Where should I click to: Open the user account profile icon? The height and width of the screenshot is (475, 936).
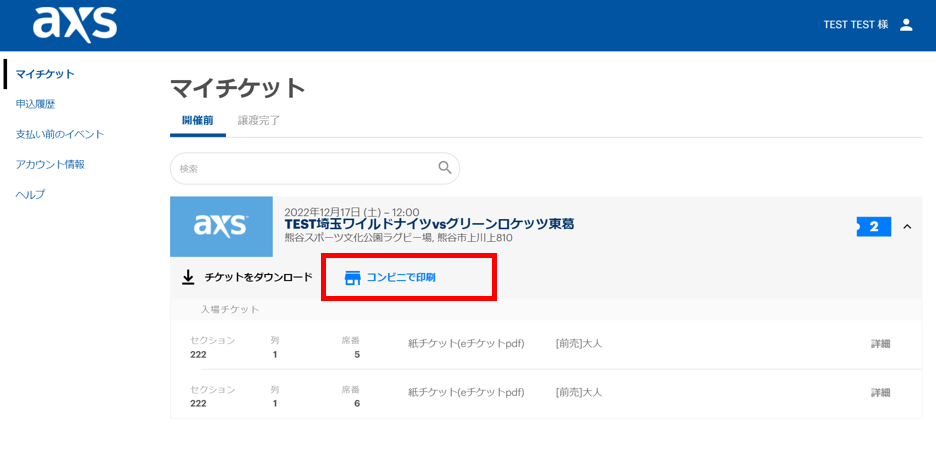tap(906, 25)
